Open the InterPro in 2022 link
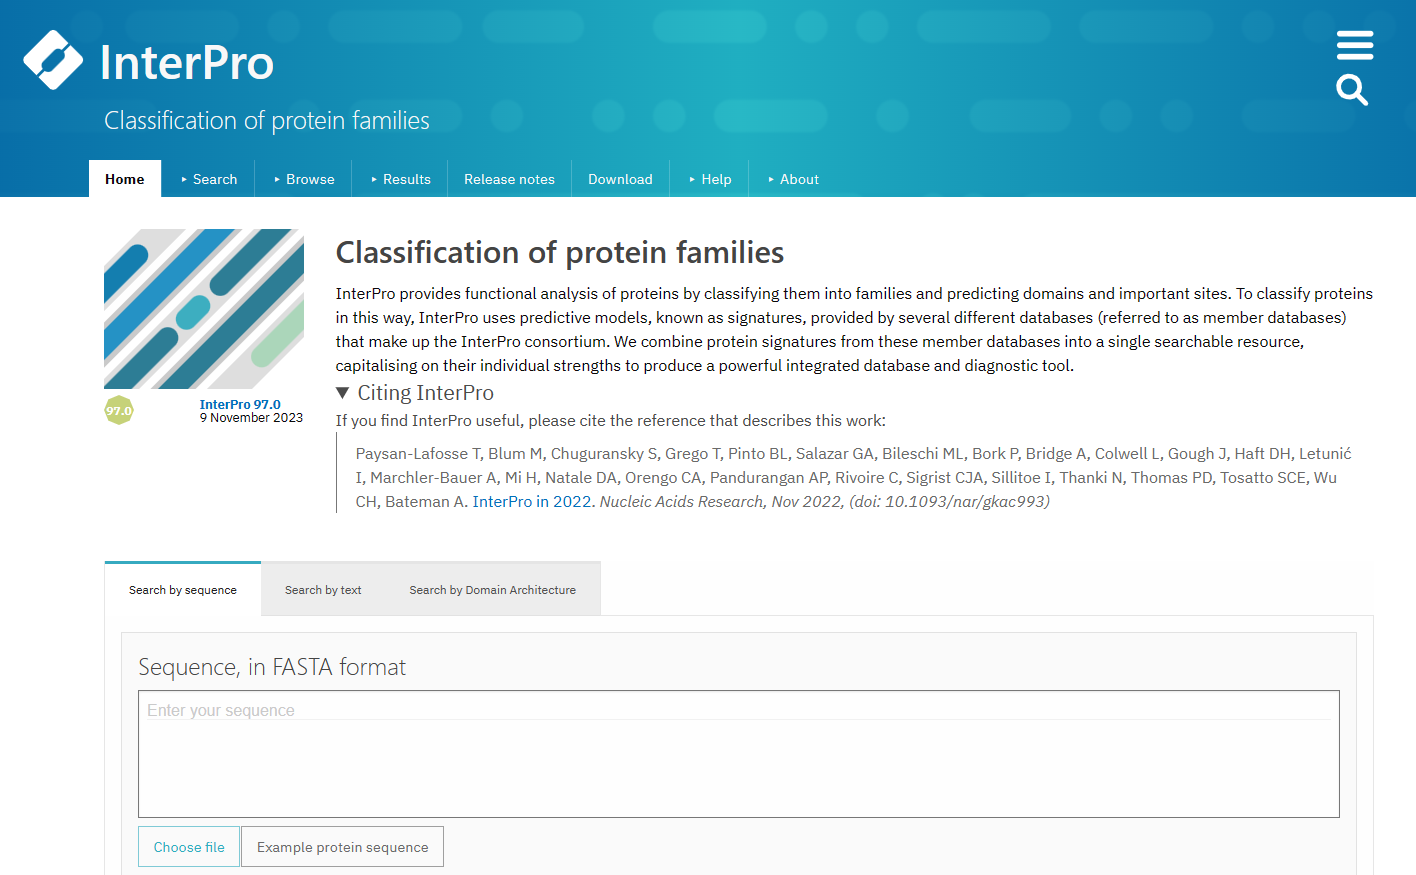The height and width of the screenshot is (875, 1416). (532, 502)
